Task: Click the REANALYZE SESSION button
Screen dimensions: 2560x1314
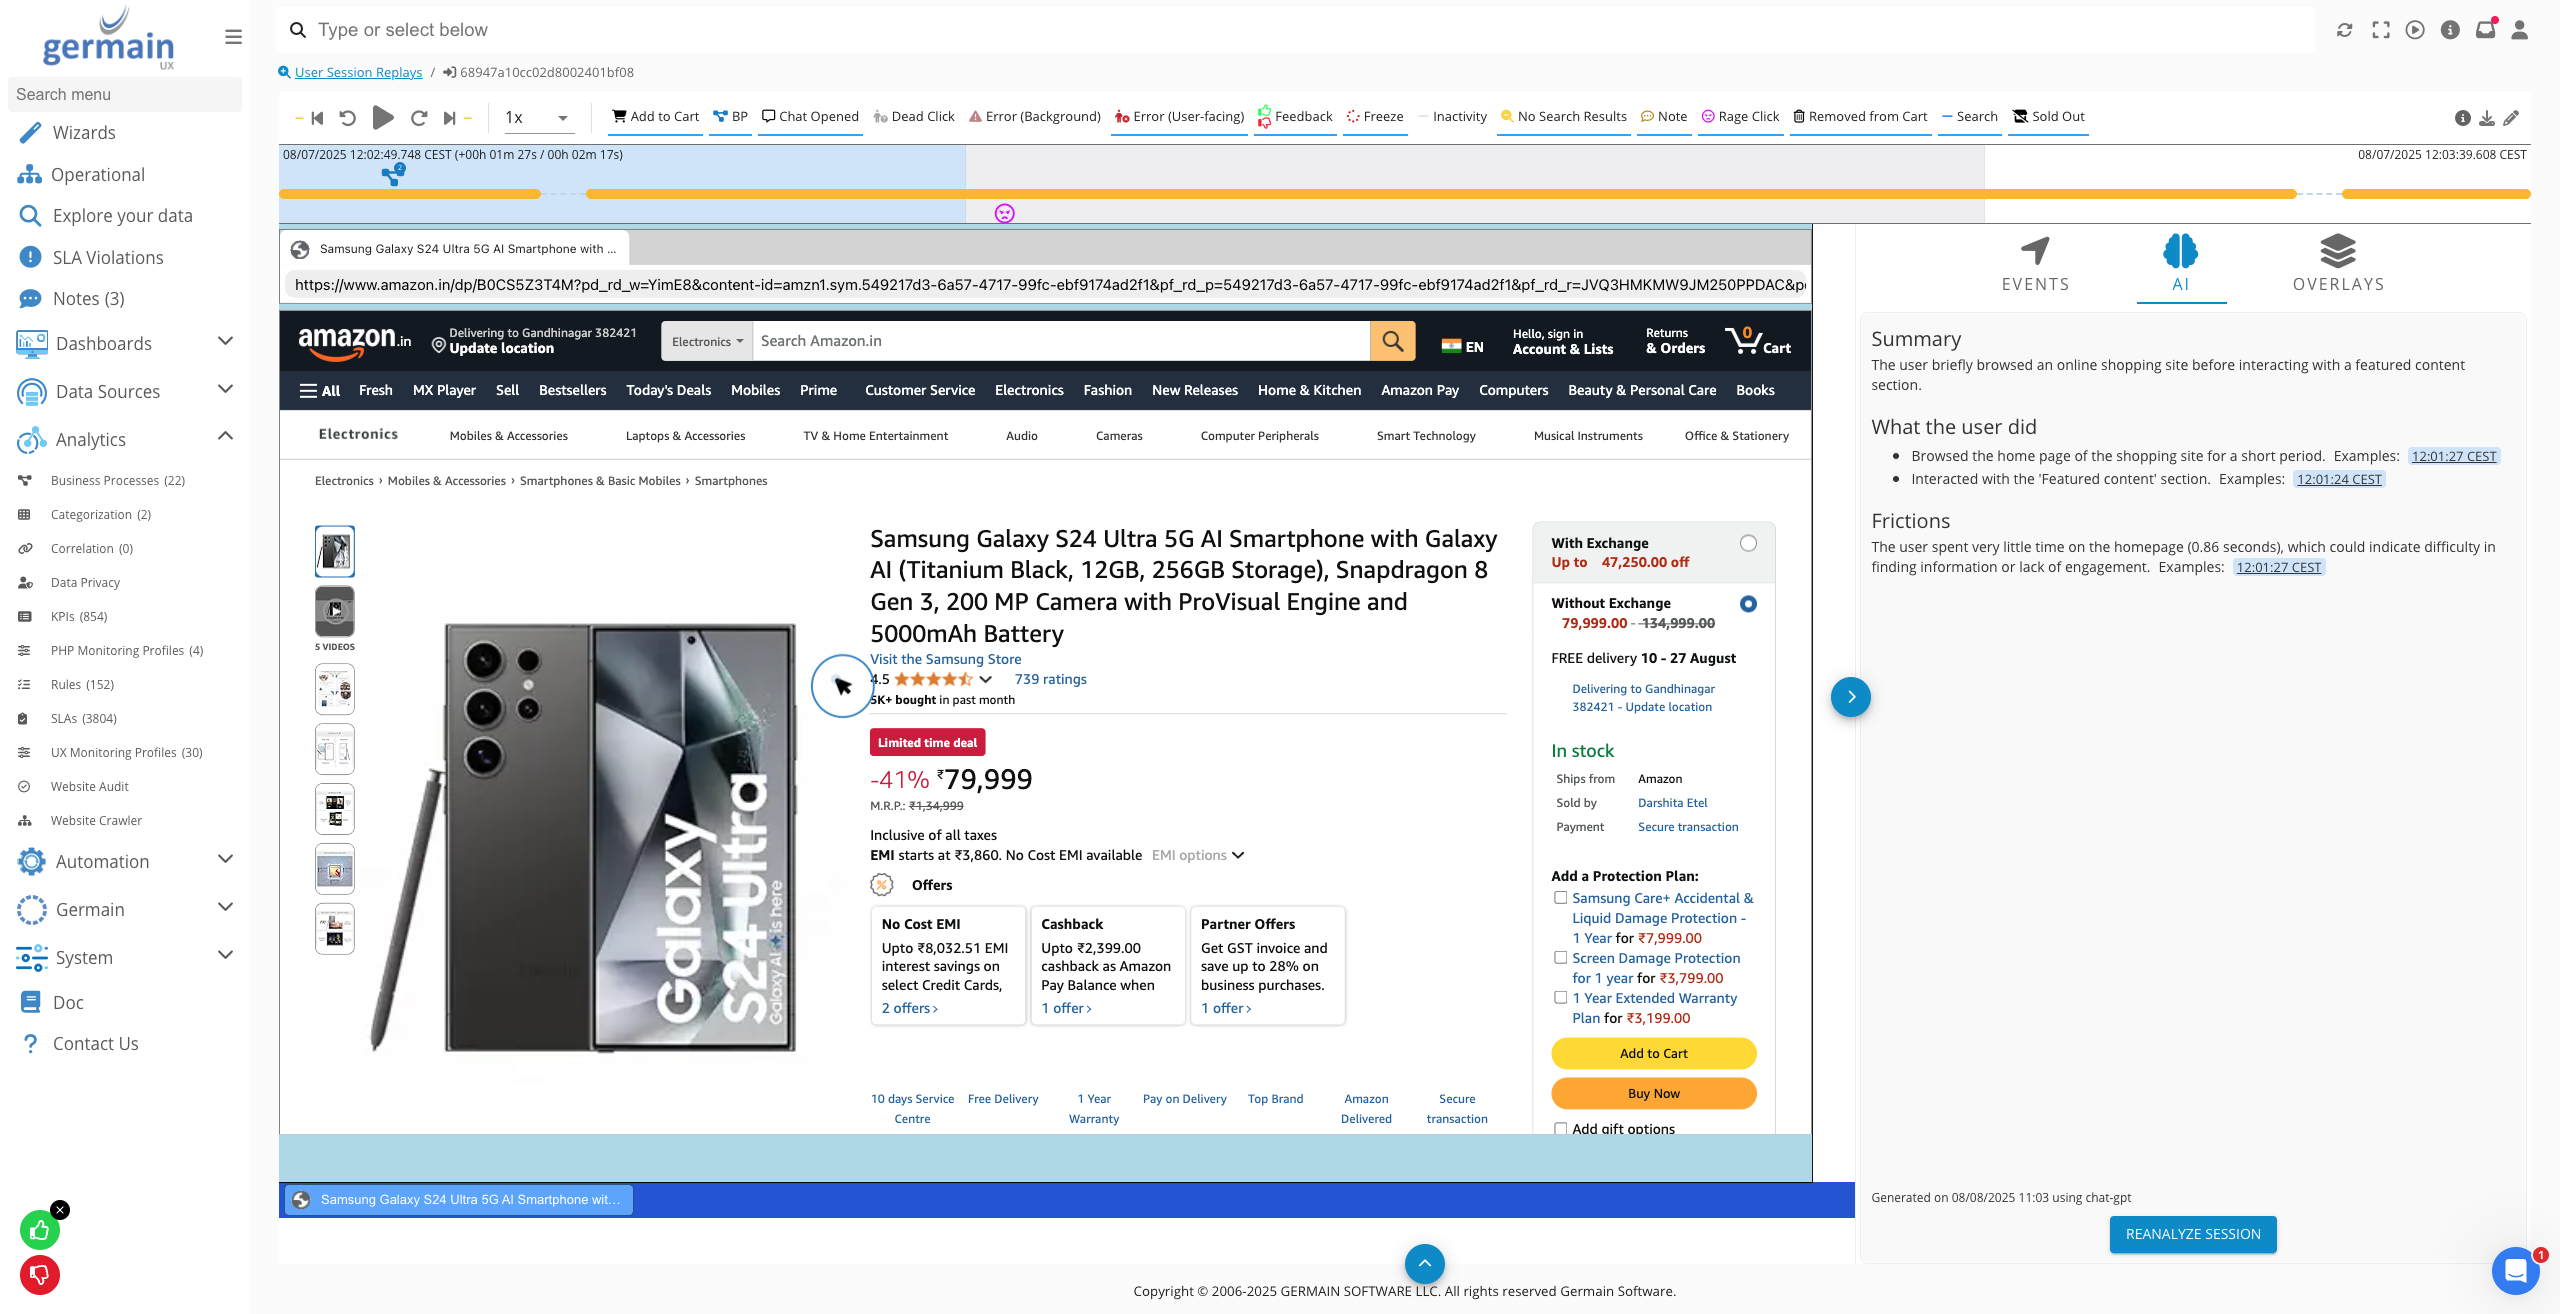Action: [2193, 1234]
